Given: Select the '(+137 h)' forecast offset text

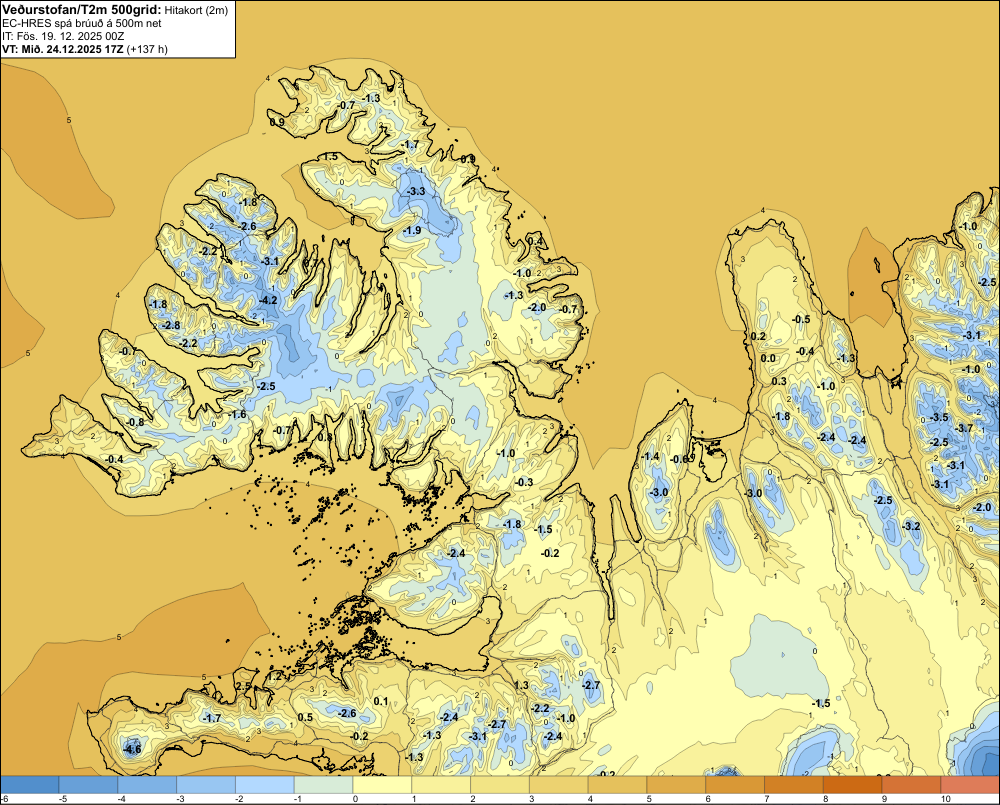Looking at the screenshot, I should pyautogui.click(x=147, y=49).
